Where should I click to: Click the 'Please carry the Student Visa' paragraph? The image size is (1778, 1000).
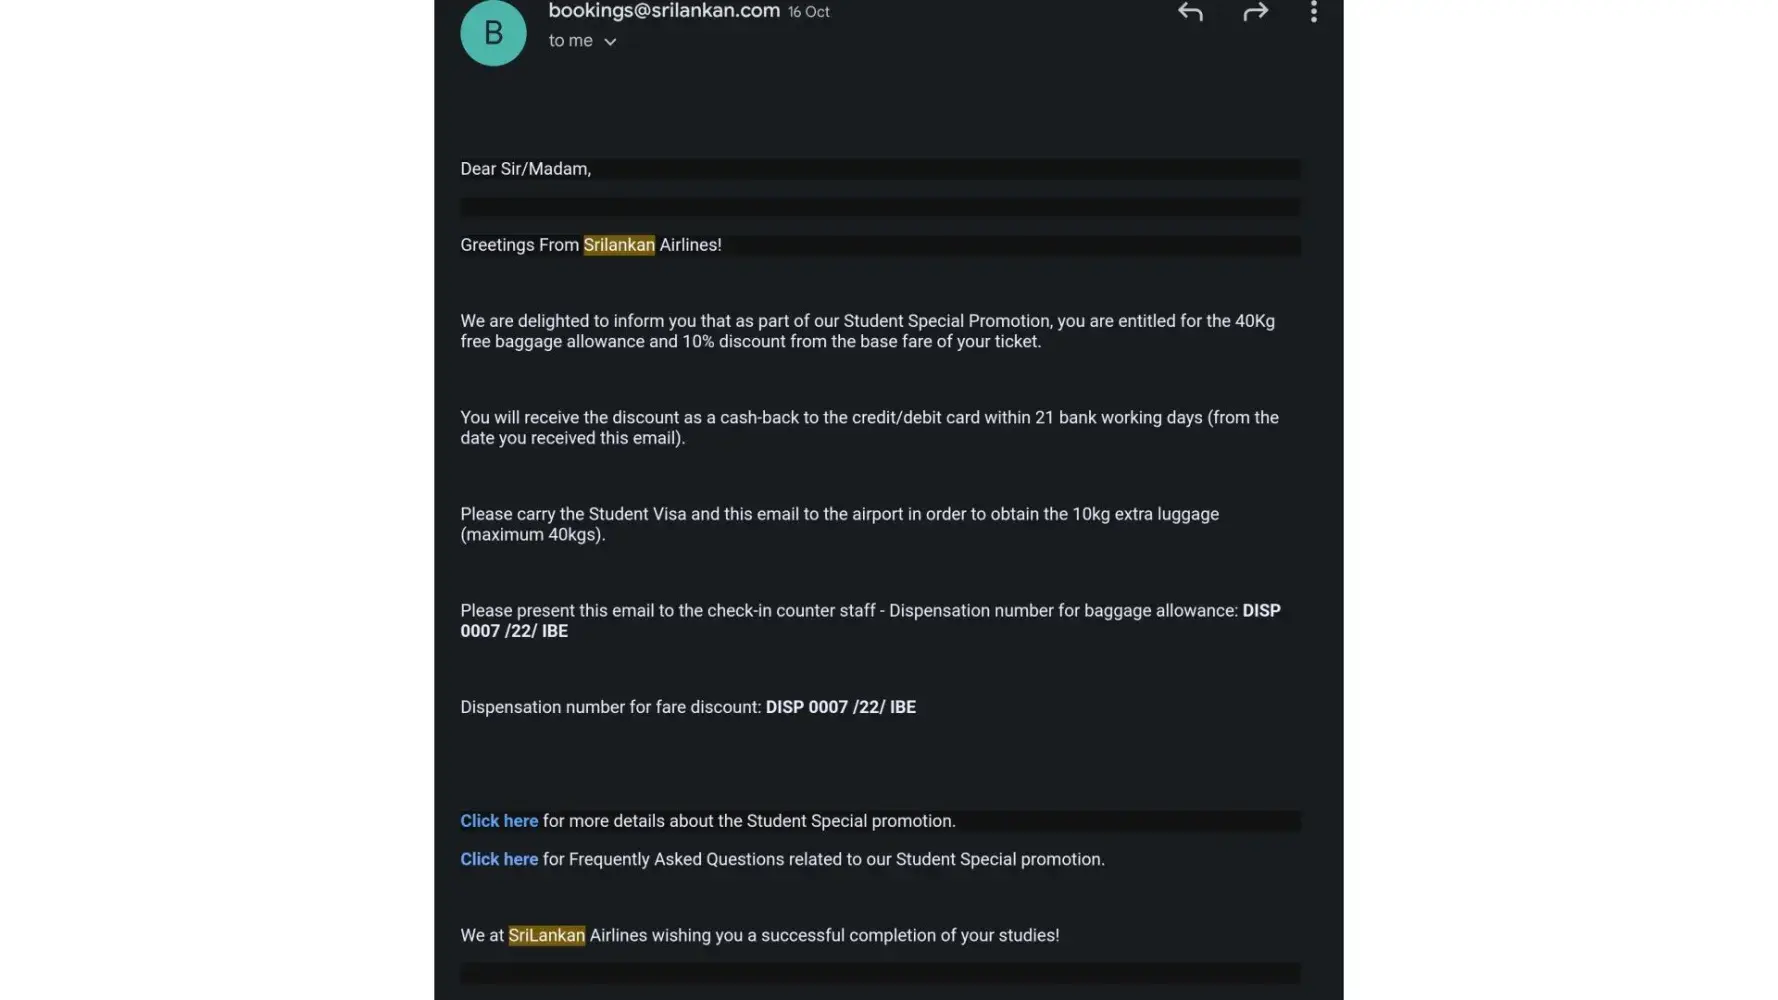click(x=838, y=523)
